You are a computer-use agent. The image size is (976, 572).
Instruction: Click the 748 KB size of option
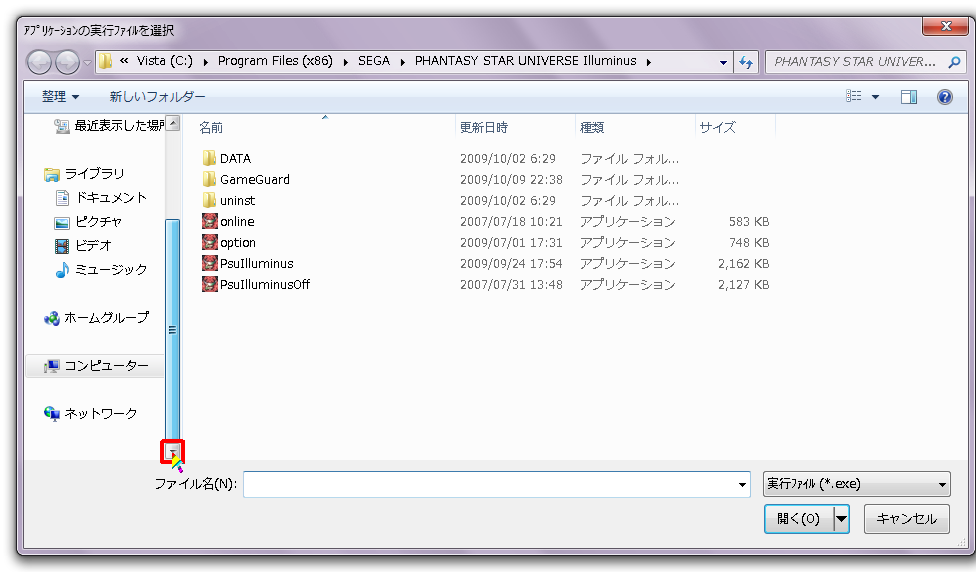click(x=749, y=243)
